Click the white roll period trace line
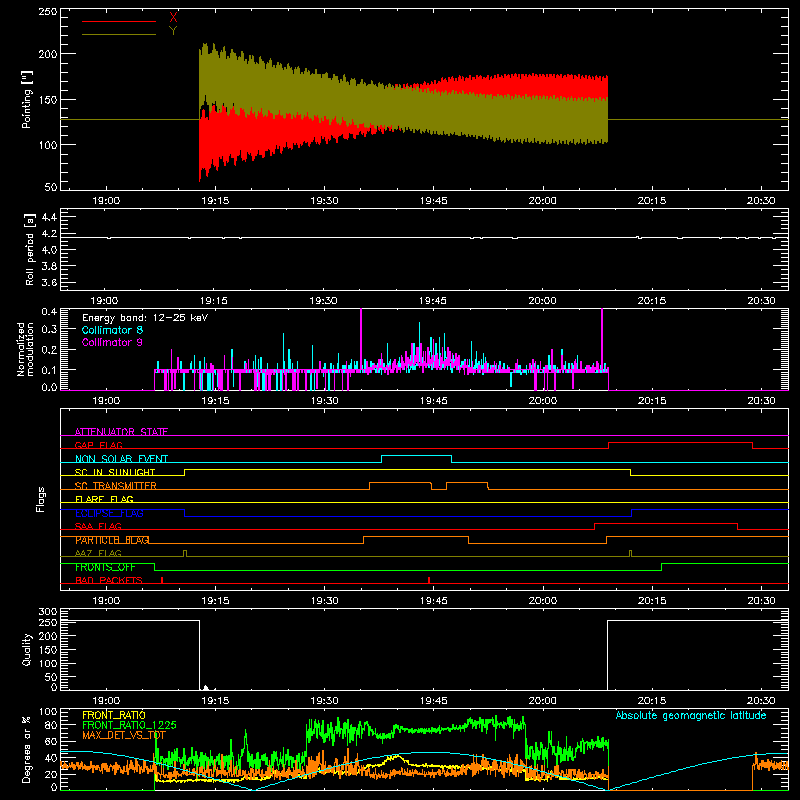Screen dimensions: 800x800 (x=424, y=237)
